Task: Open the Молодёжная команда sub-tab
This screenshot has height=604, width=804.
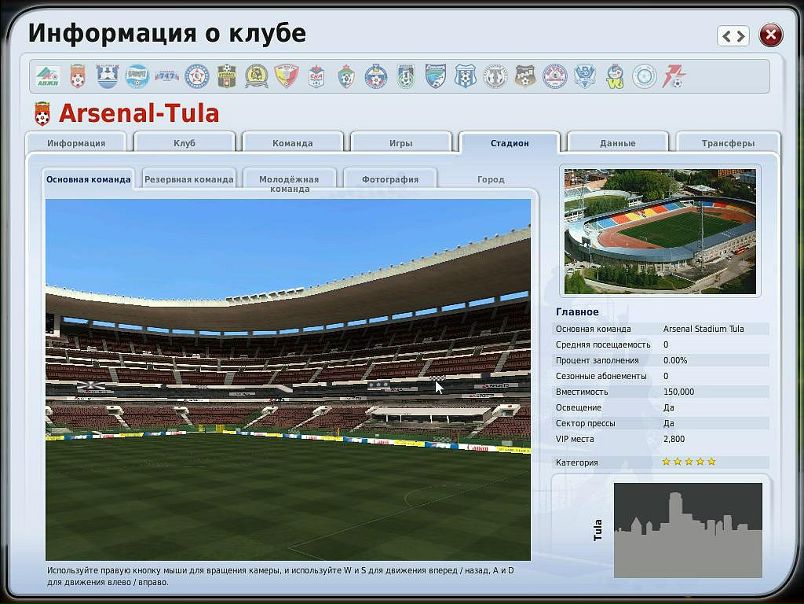Action: tap(289, 183)
